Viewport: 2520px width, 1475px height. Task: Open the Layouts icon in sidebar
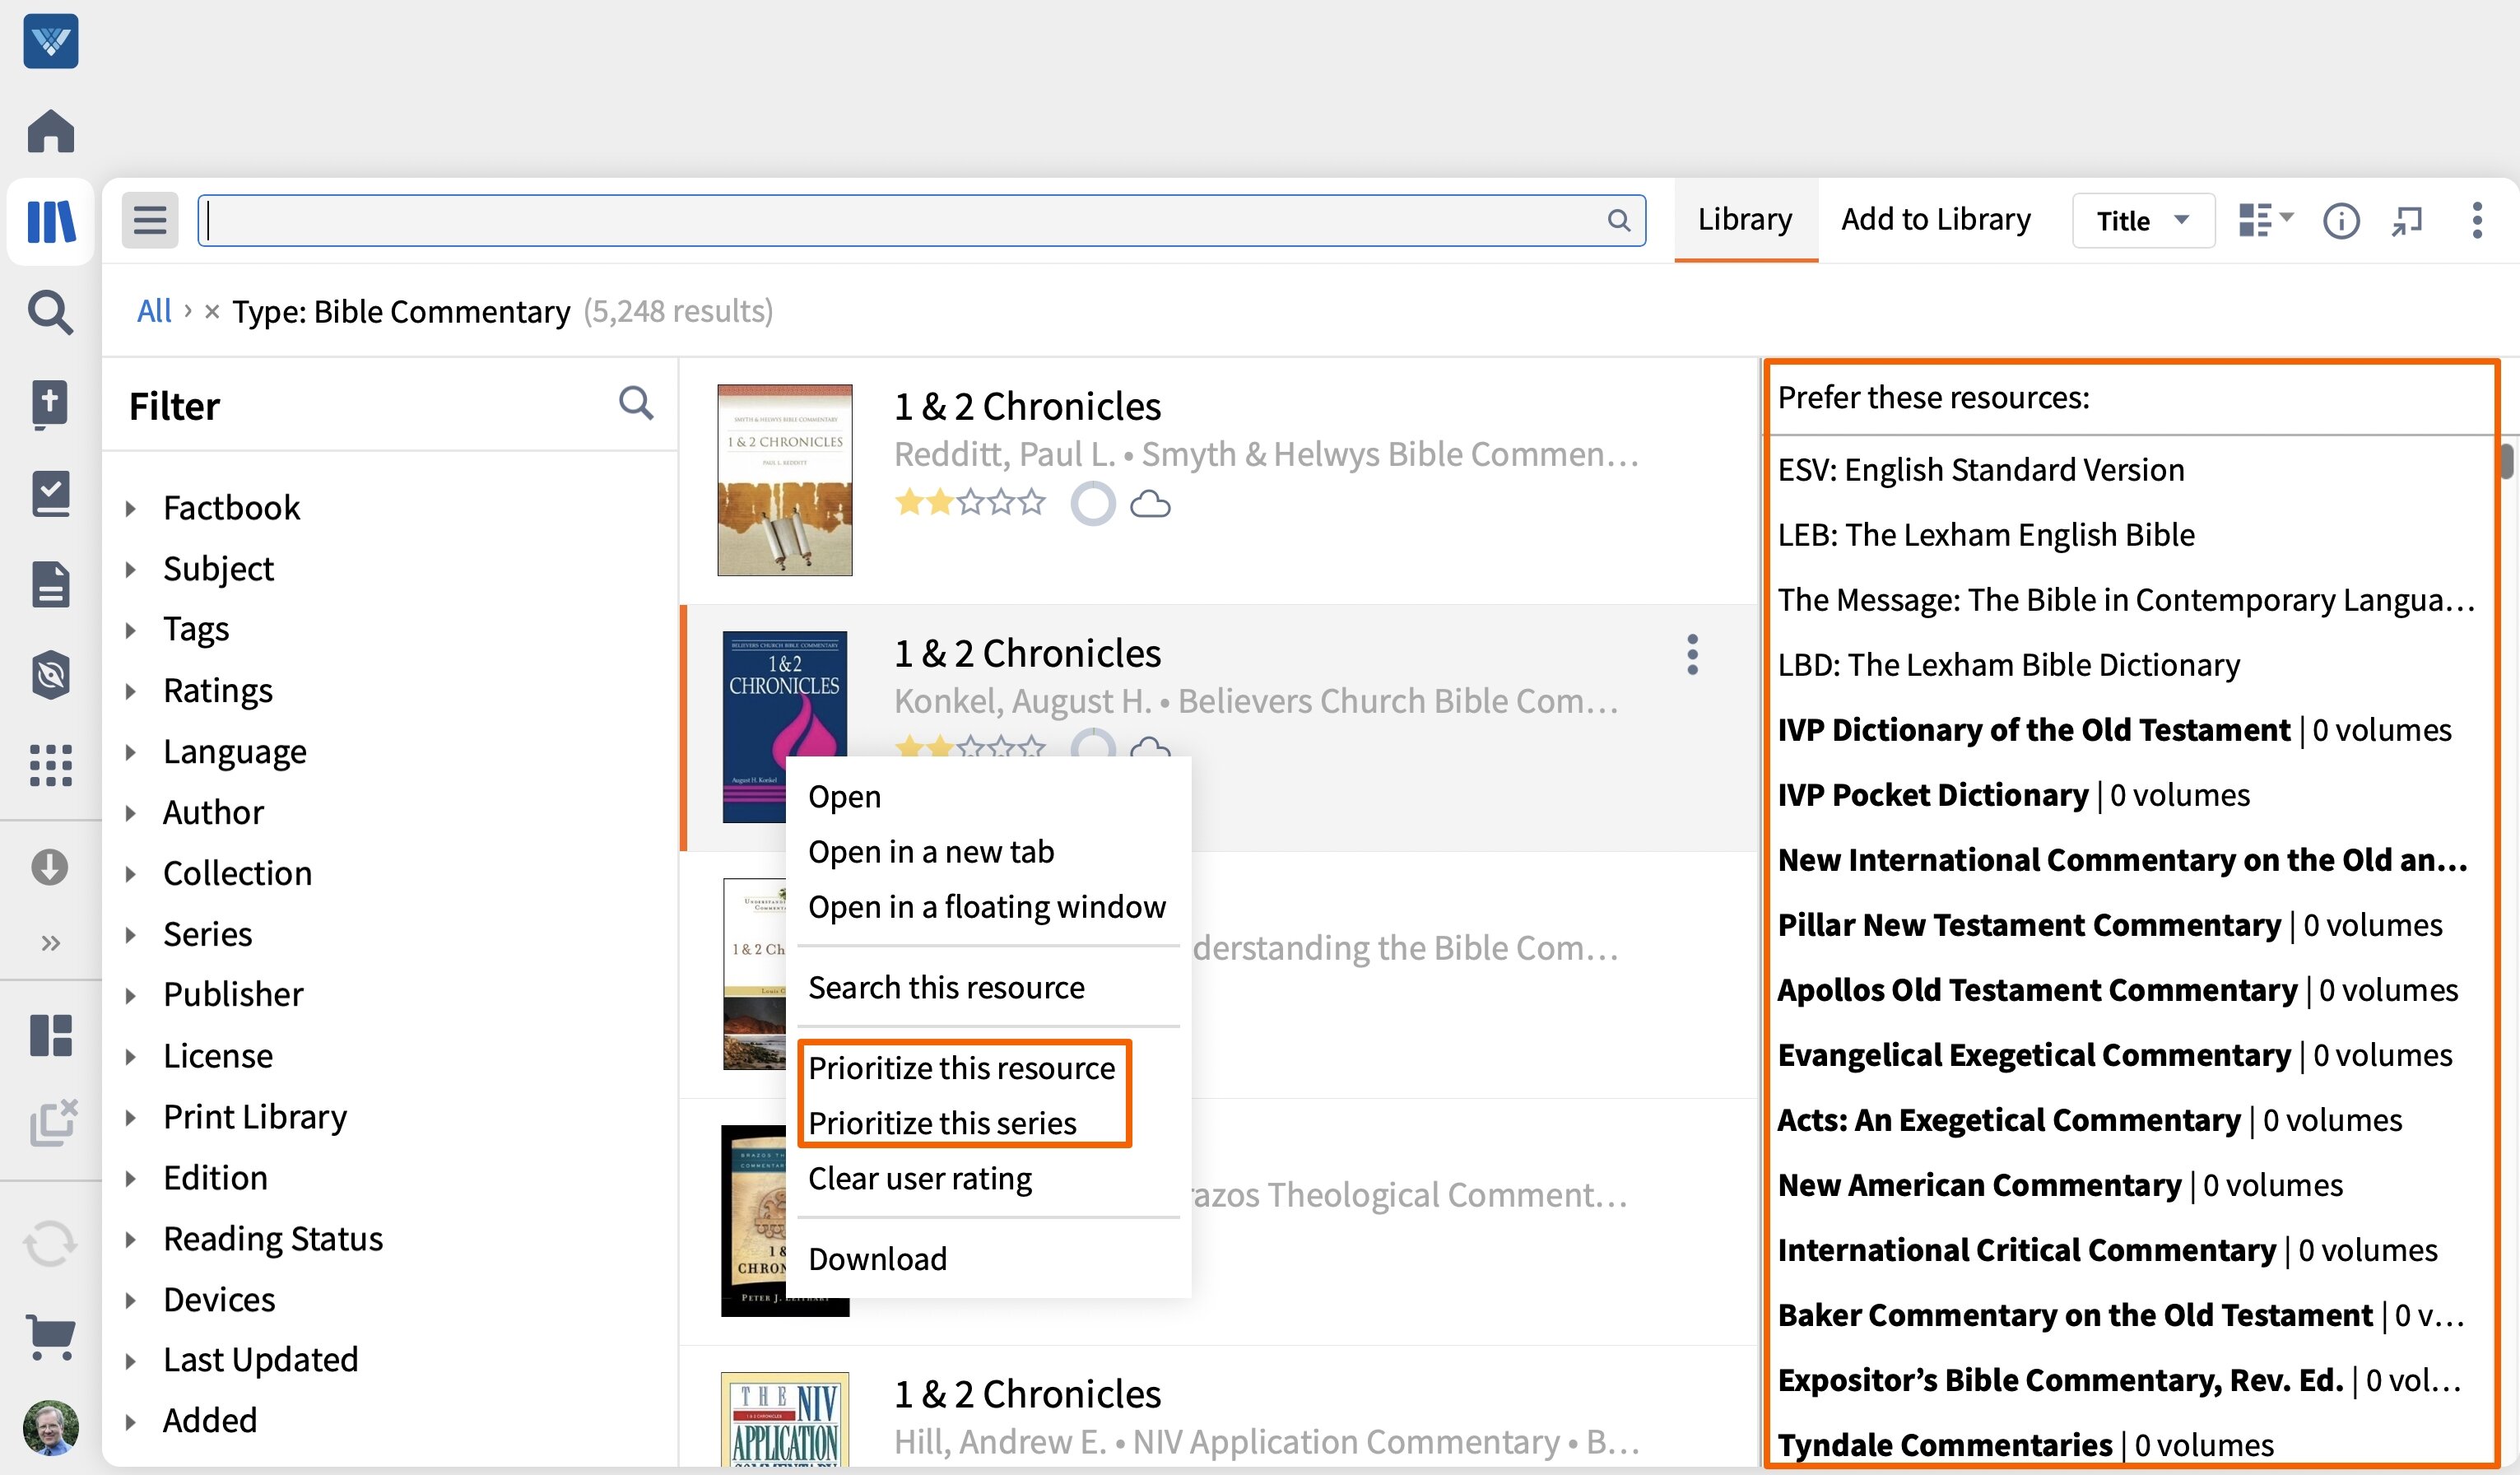[51, 1035]
